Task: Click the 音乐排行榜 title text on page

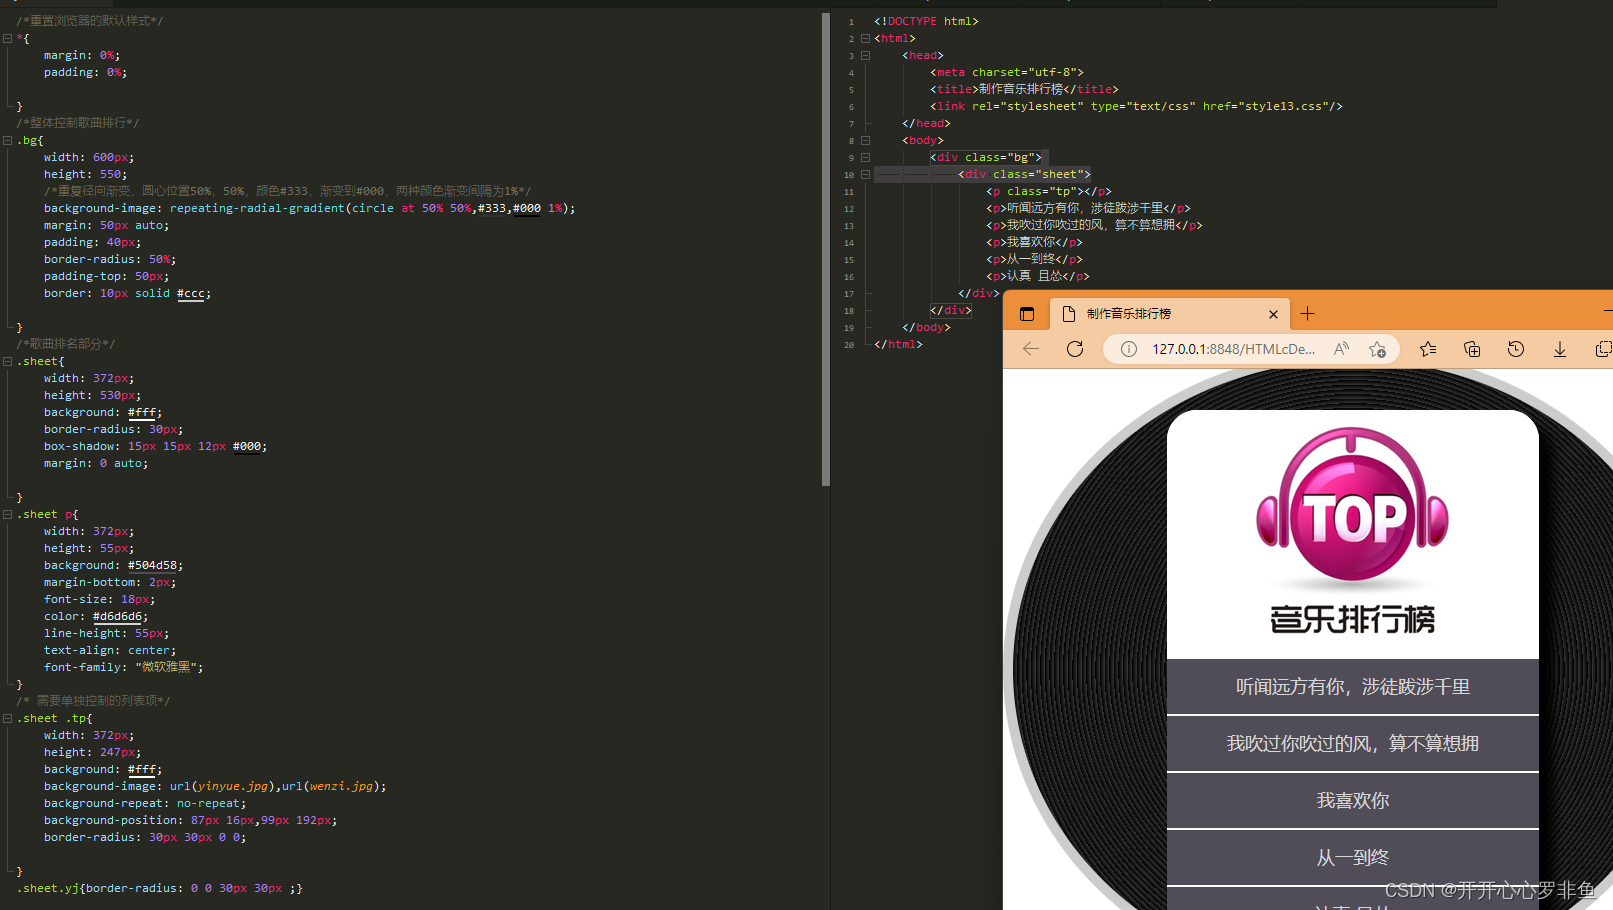Action: (1352, 619)
